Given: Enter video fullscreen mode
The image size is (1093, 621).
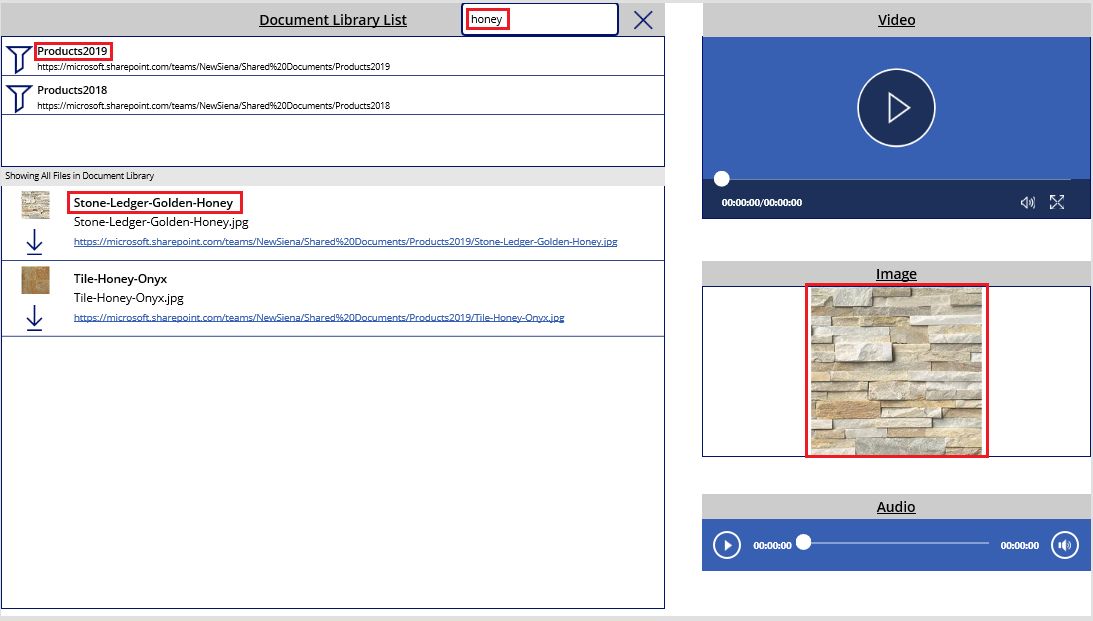Looking at the screenshot, I should pyautogui.click(x=1057, y=202).
